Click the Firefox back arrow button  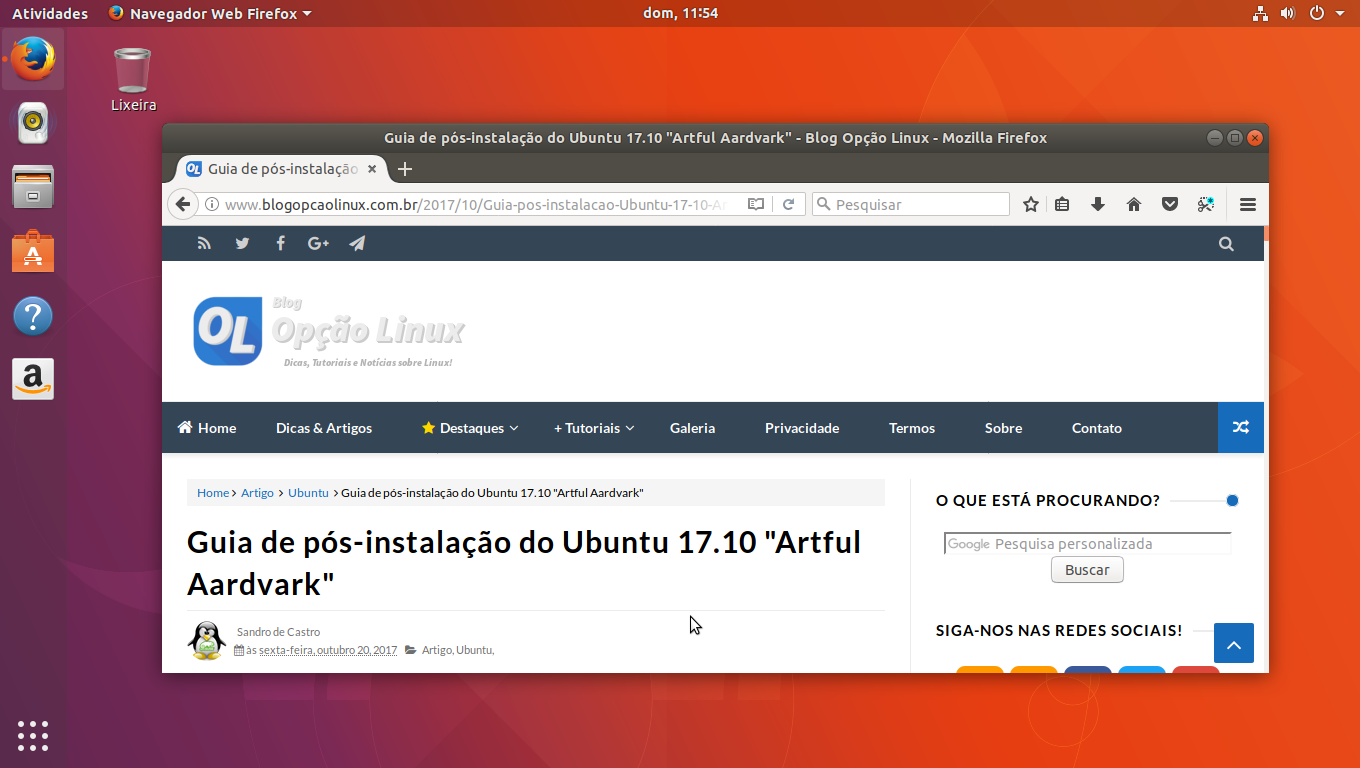[182, 204]
